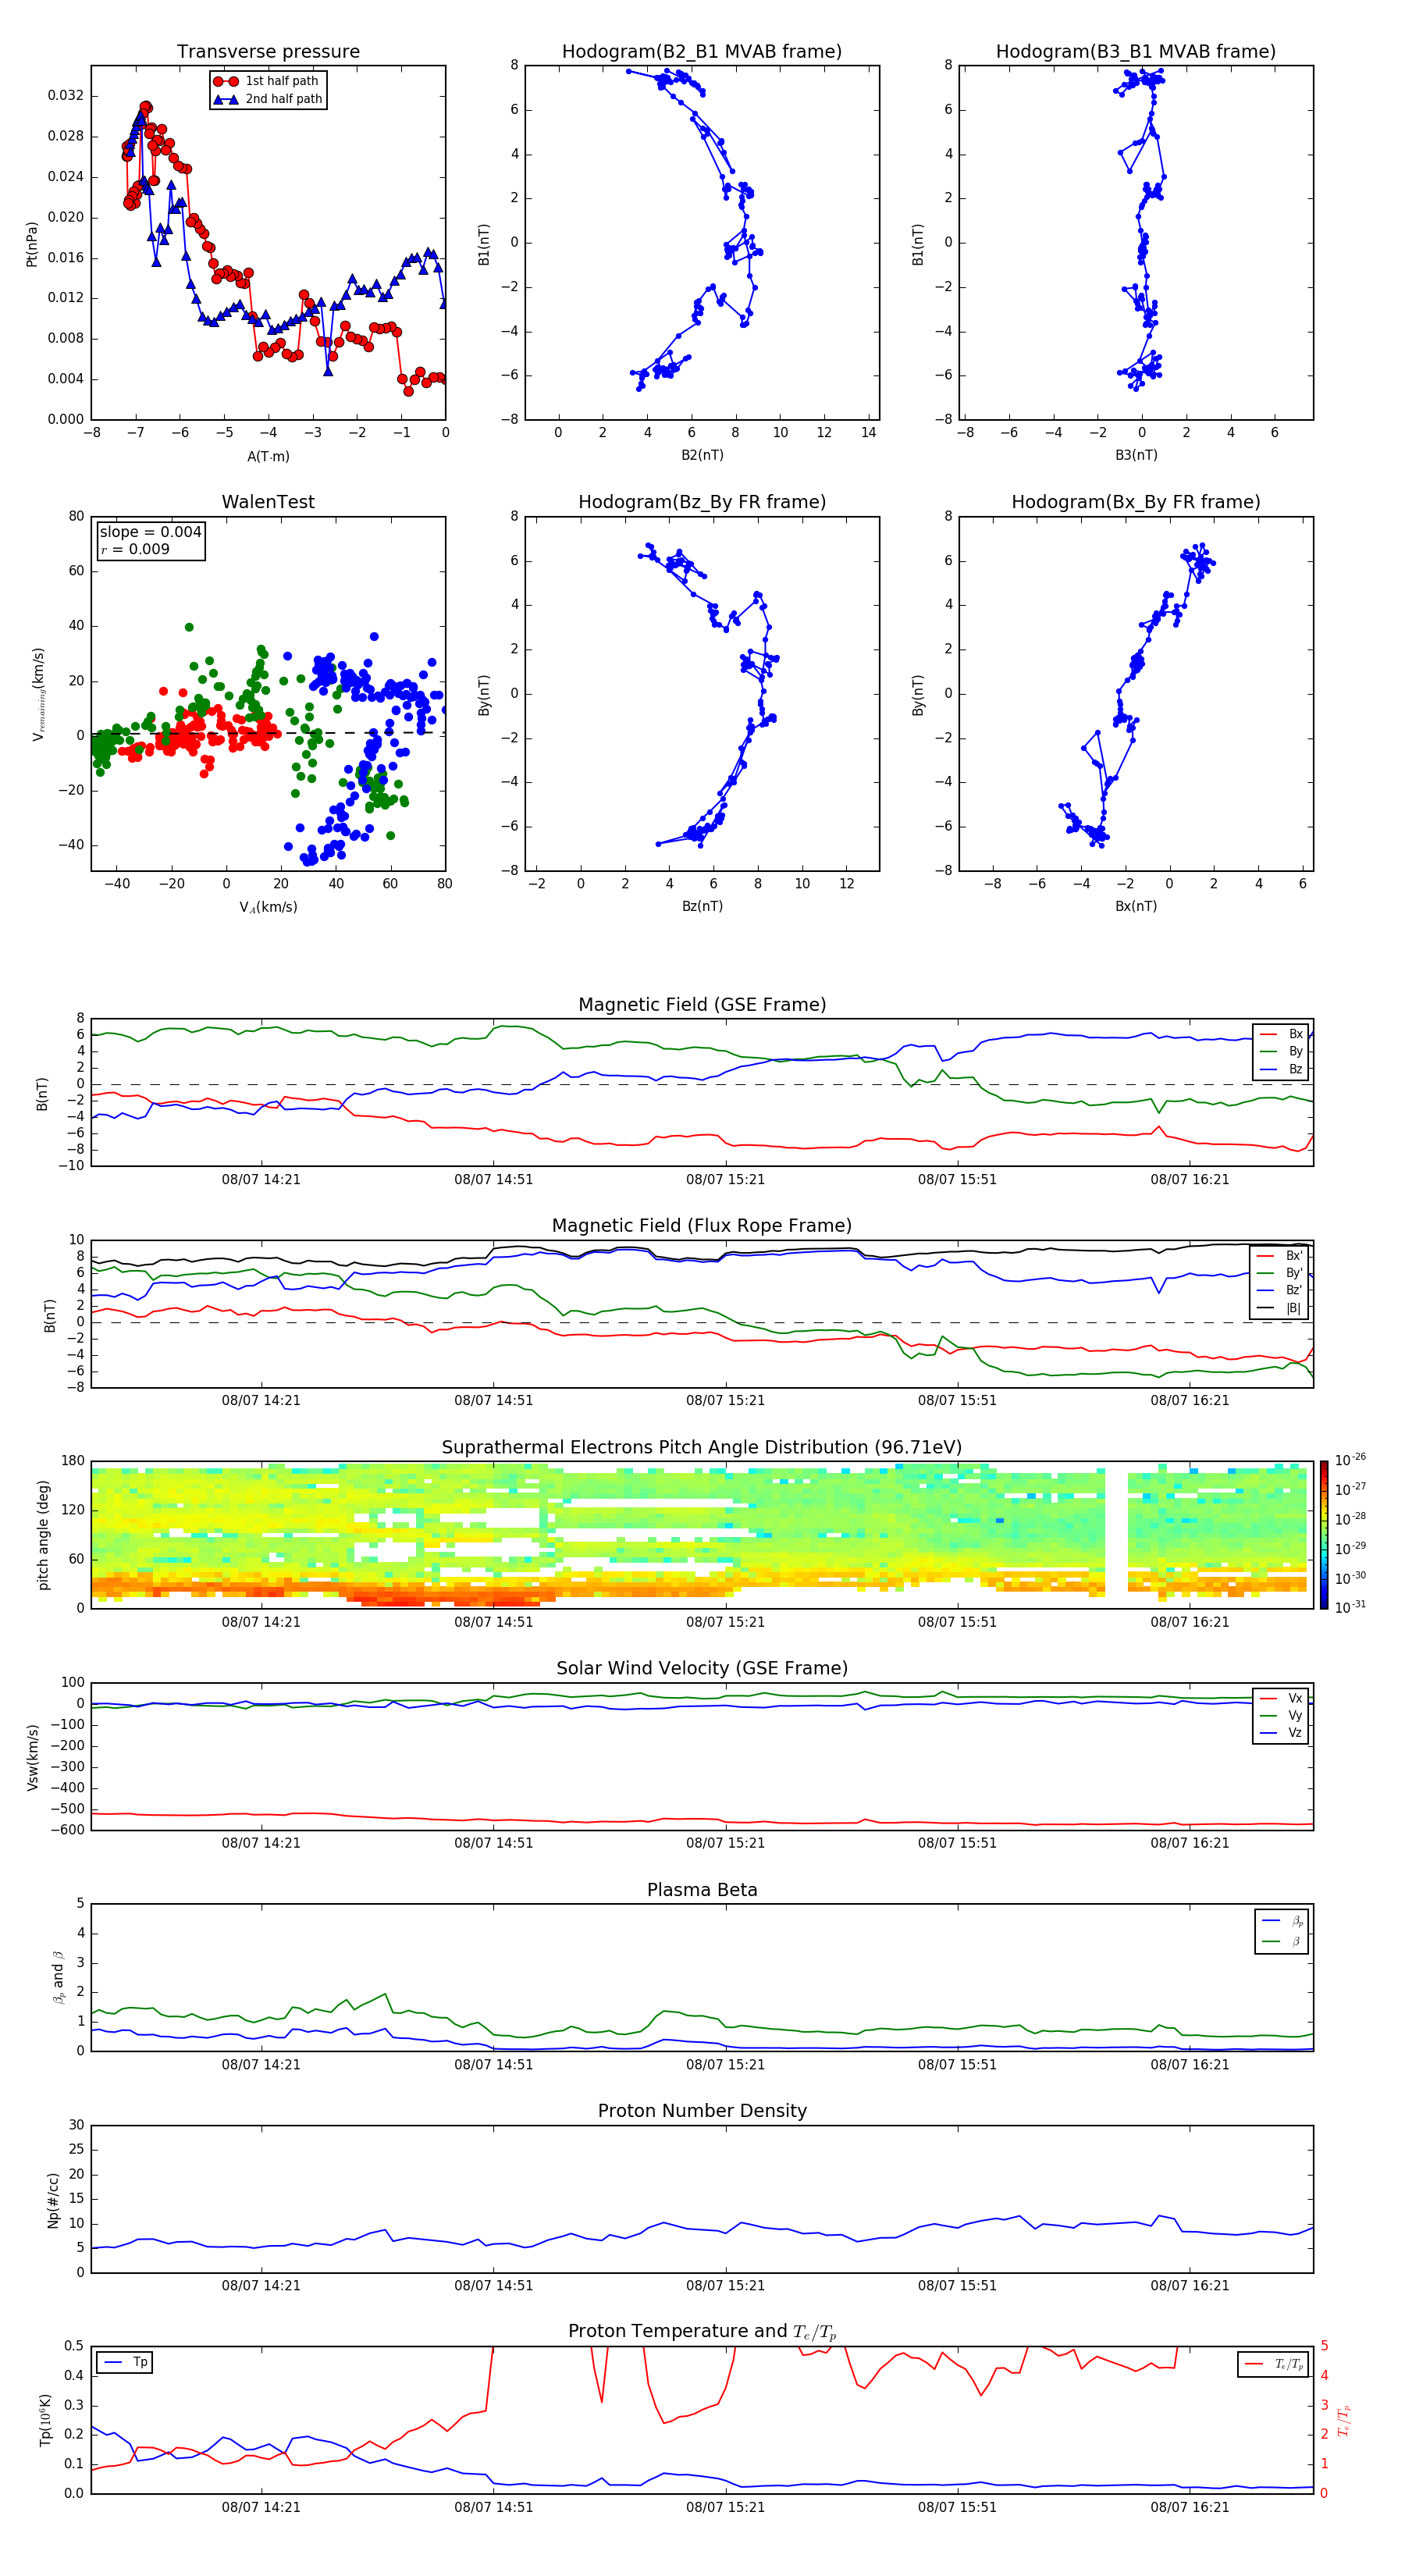Image resolution: width=1405 pixels, height=2576 pixels.
Task: Select the "B2(nT)" x-axis label
Action: coord(702,455)
